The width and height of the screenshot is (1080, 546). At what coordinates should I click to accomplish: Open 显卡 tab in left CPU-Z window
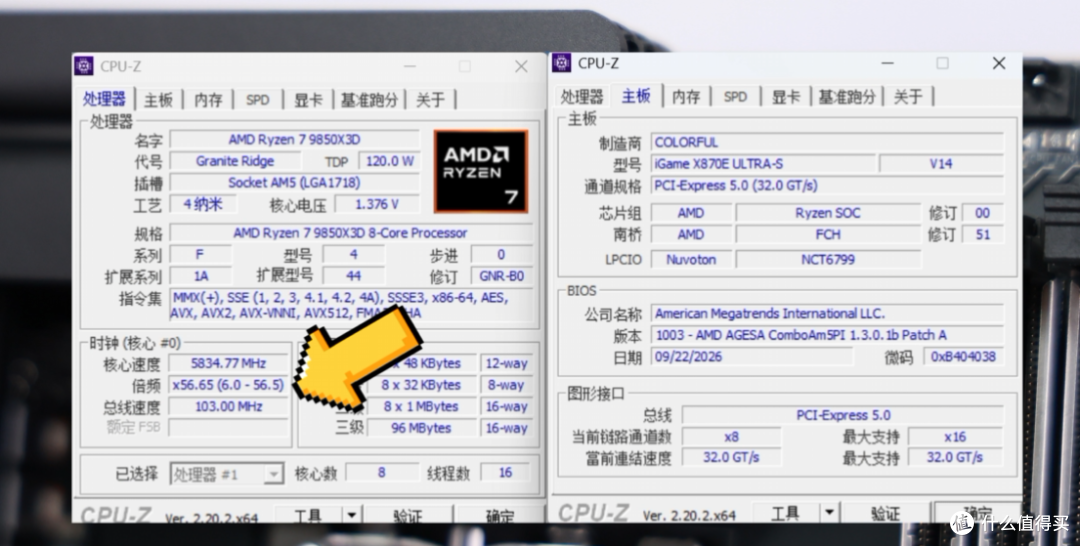pos(308,100)
